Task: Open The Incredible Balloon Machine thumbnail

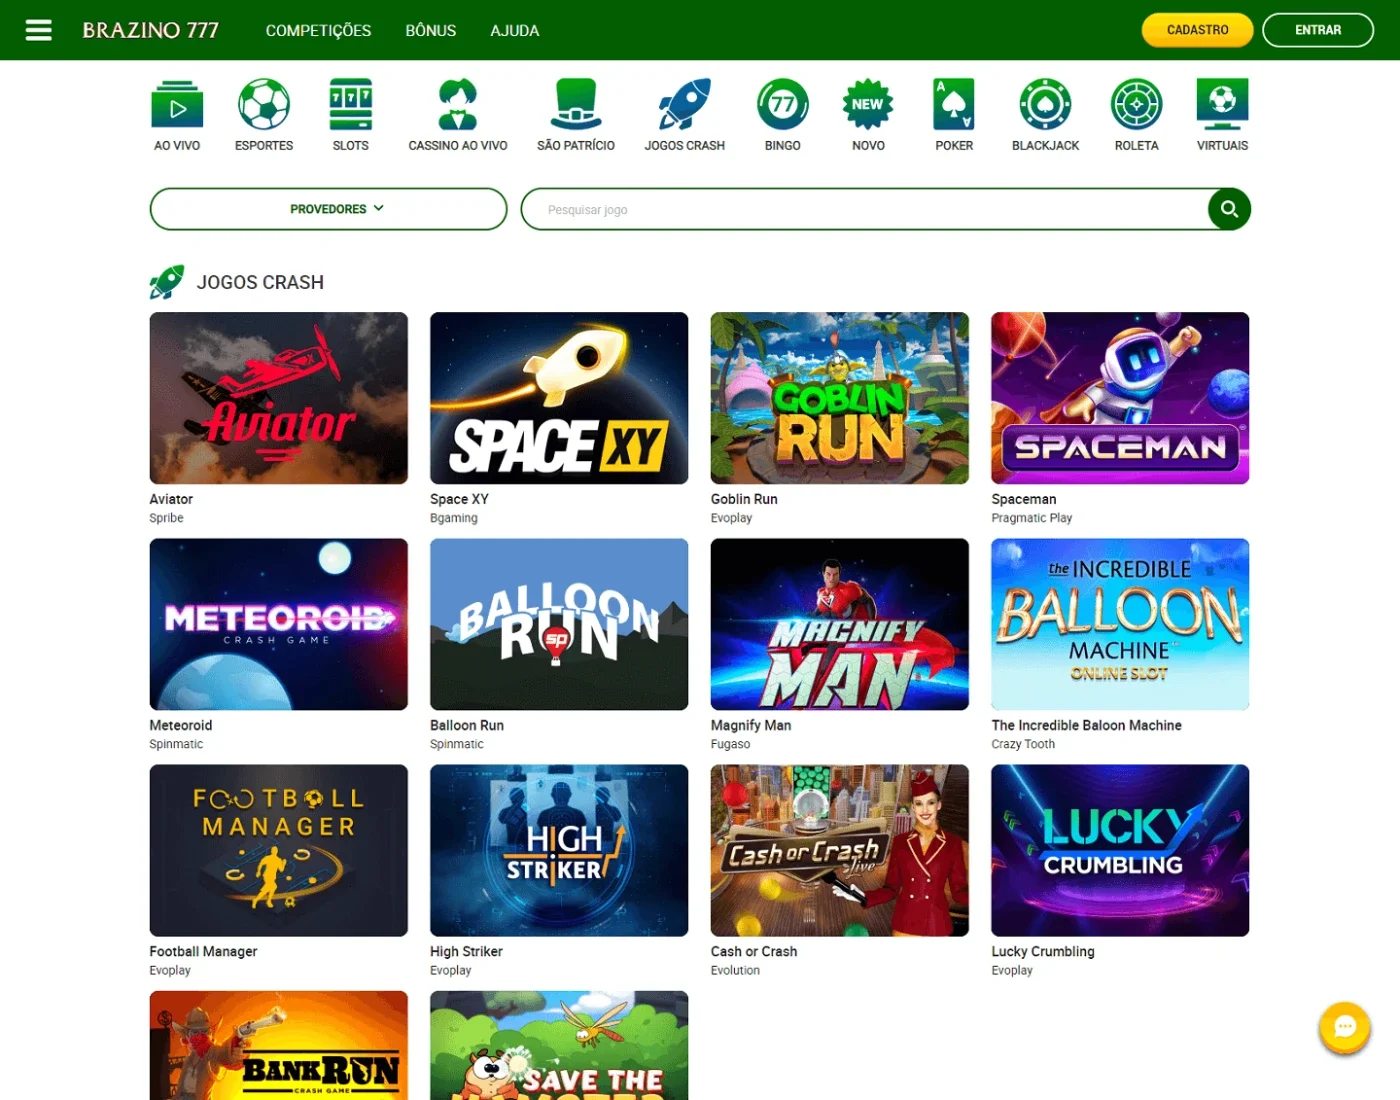Action: 1120,624
